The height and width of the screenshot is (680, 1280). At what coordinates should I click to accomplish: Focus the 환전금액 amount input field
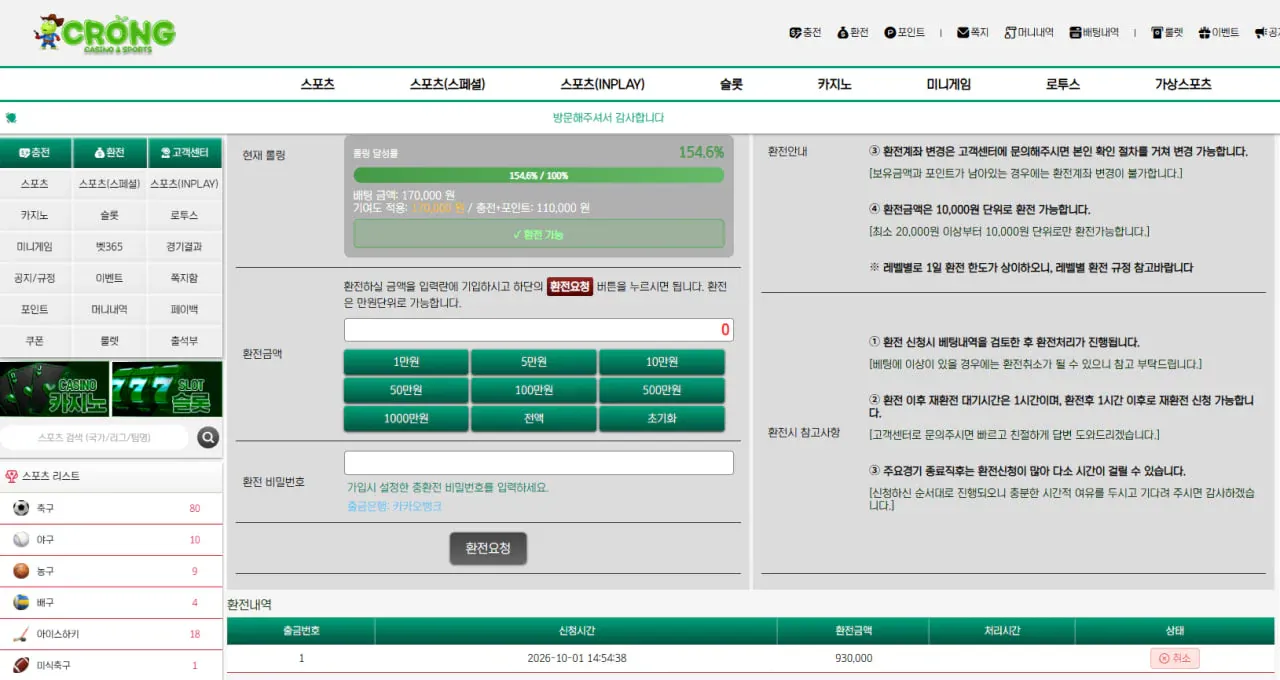point(538,330)
